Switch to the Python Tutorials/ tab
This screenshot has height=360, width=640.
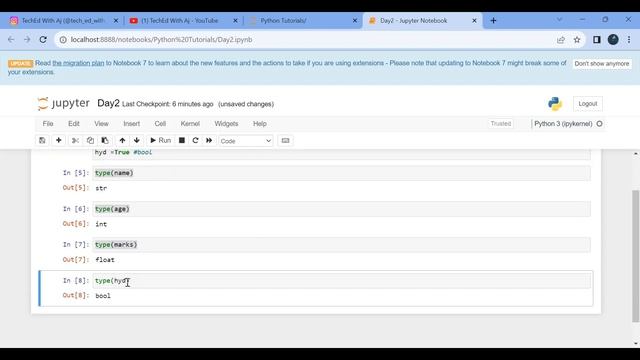(283, 20)
